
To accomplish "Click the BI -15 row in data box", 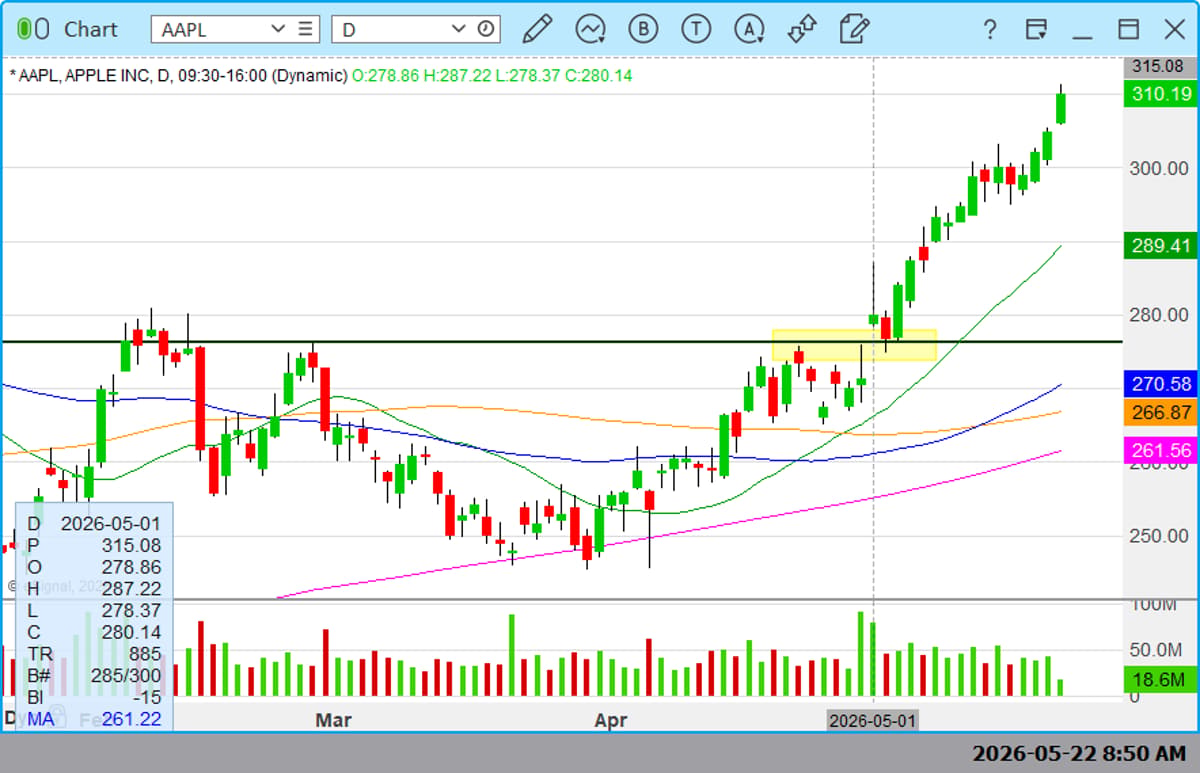I will 94,697.
